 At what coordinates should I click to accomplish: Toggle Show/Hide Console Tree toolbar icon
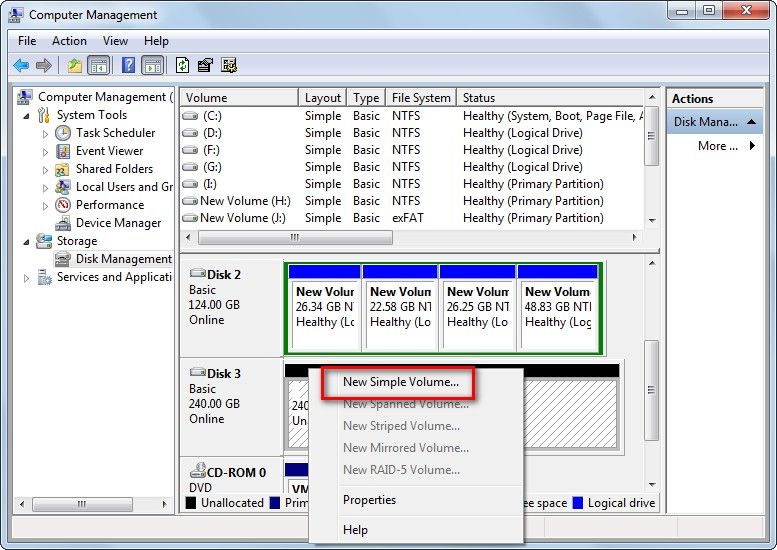point(98,65)
